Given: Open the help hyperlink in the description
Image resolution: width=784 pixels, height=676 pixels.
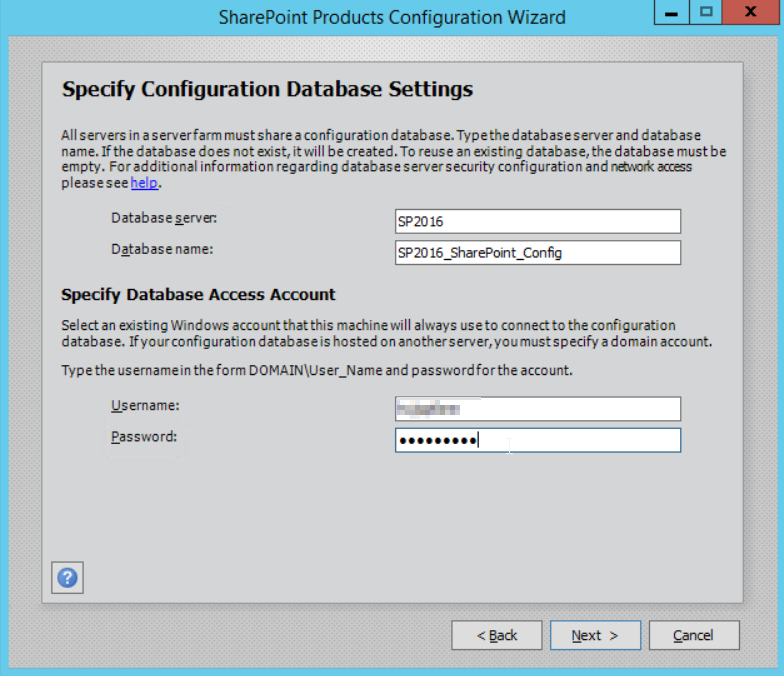Looking at the screenshot, I should point(144,183).
